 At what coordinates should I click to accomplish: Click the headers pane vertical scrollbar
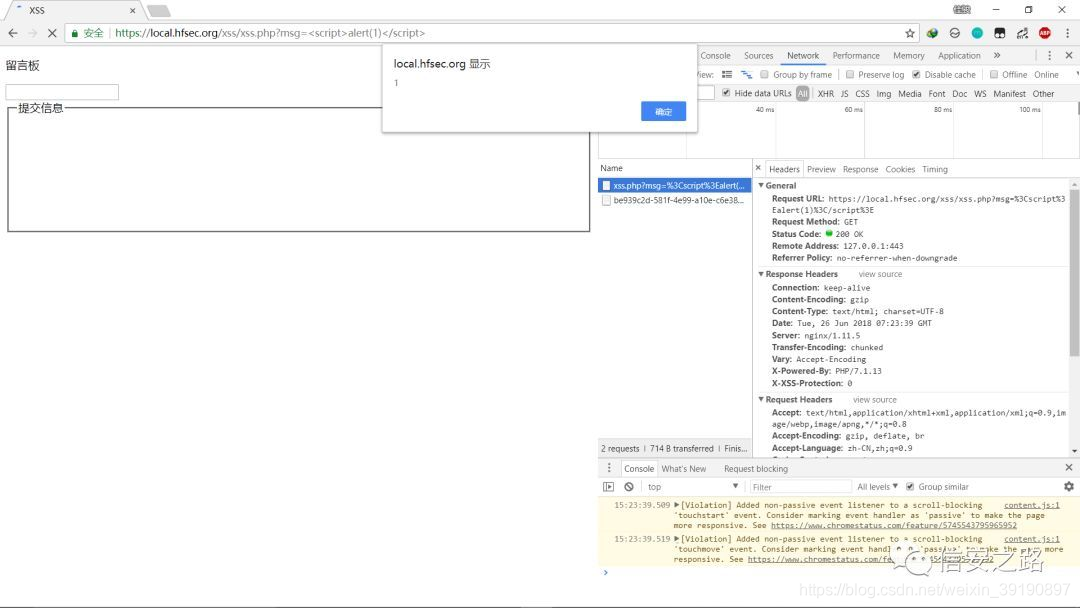coord(1074,272)
